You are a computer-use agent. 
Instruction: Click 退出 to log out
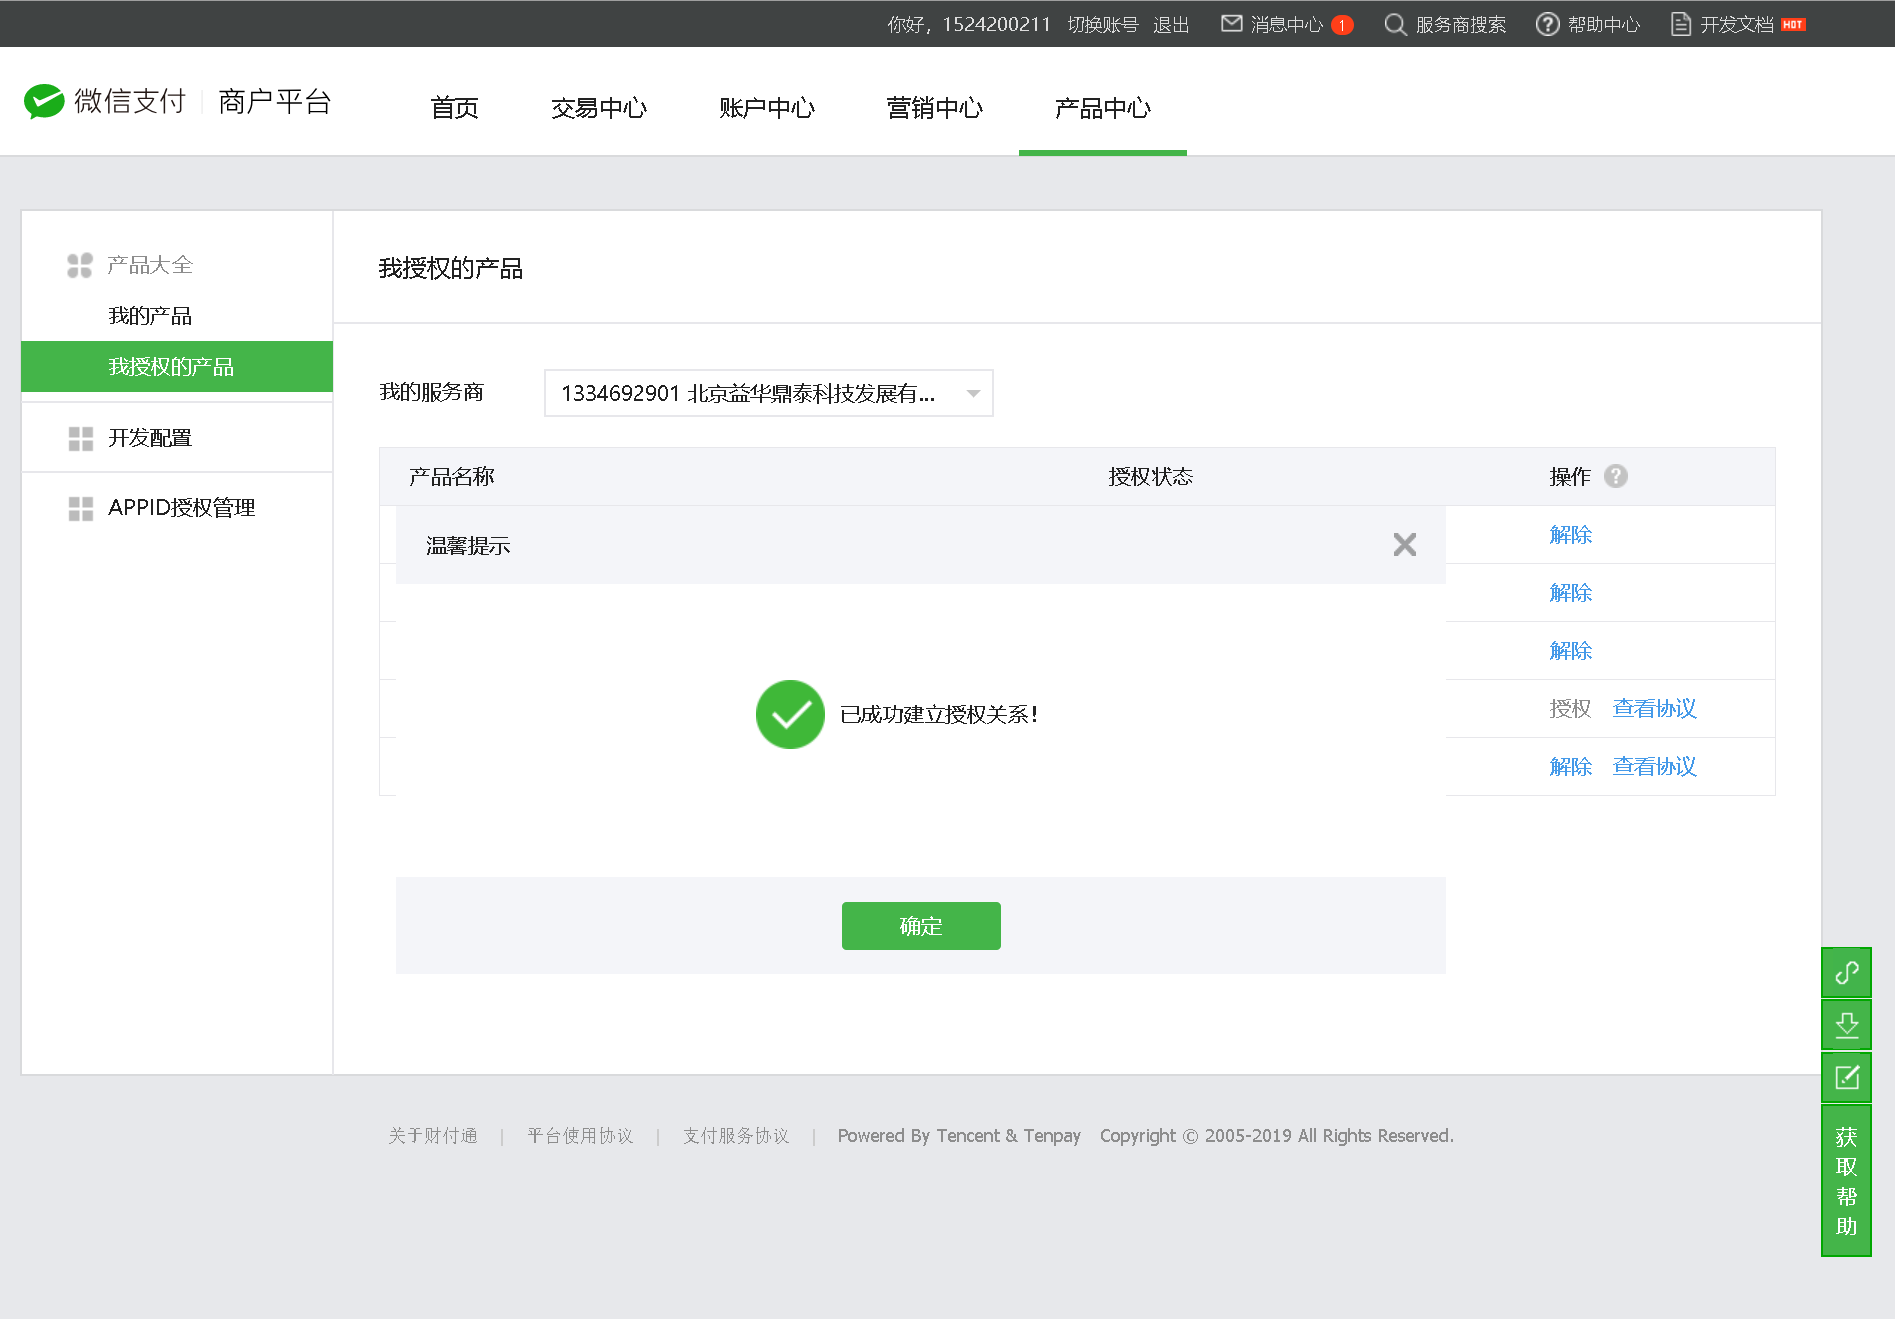(x=1170, y=24)
